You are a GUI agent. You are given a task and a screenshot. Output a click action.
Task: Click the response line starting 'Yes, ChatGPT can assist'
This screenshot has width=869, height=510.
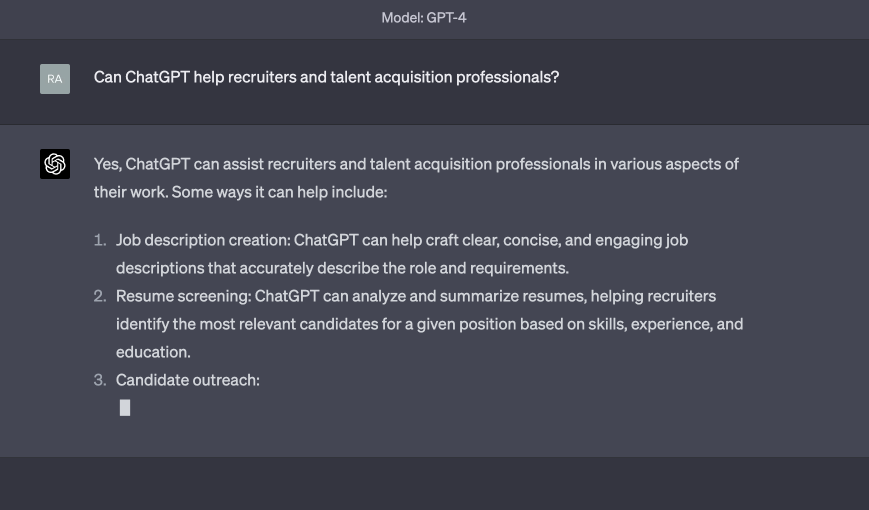pyautogui.click(x=416, y=164)
